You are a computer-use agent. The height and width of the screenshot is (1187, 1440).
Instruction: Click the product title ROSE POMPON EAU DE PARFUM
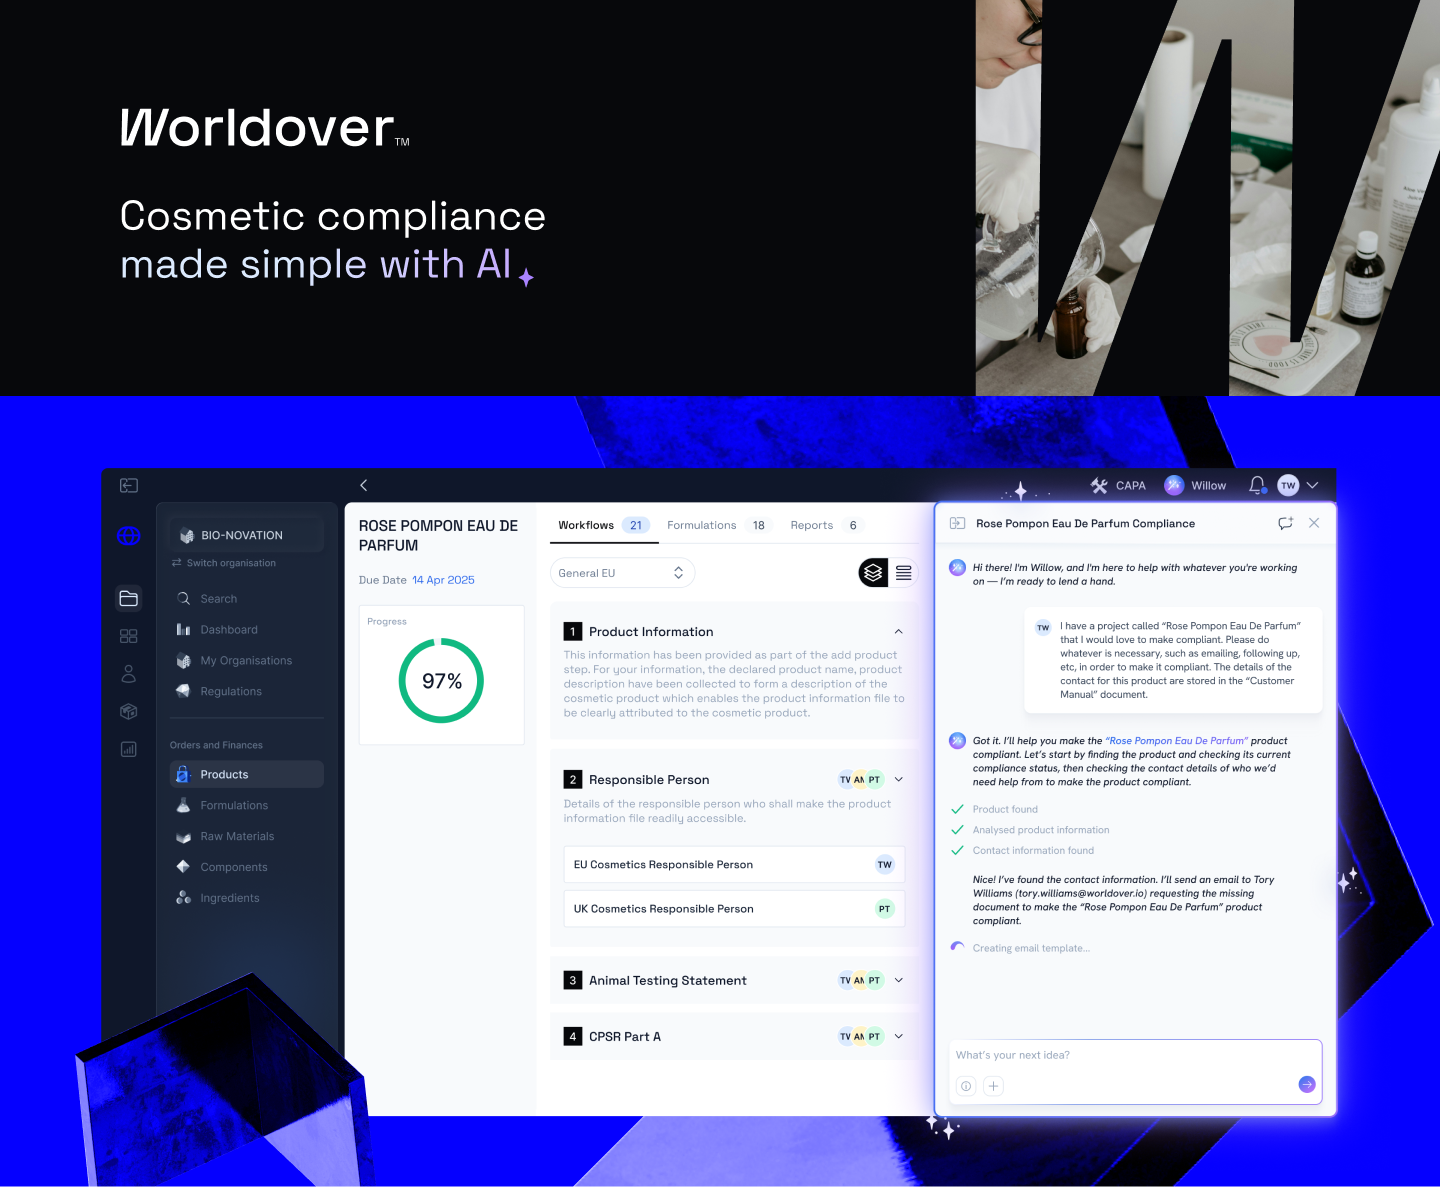point(438,535)
